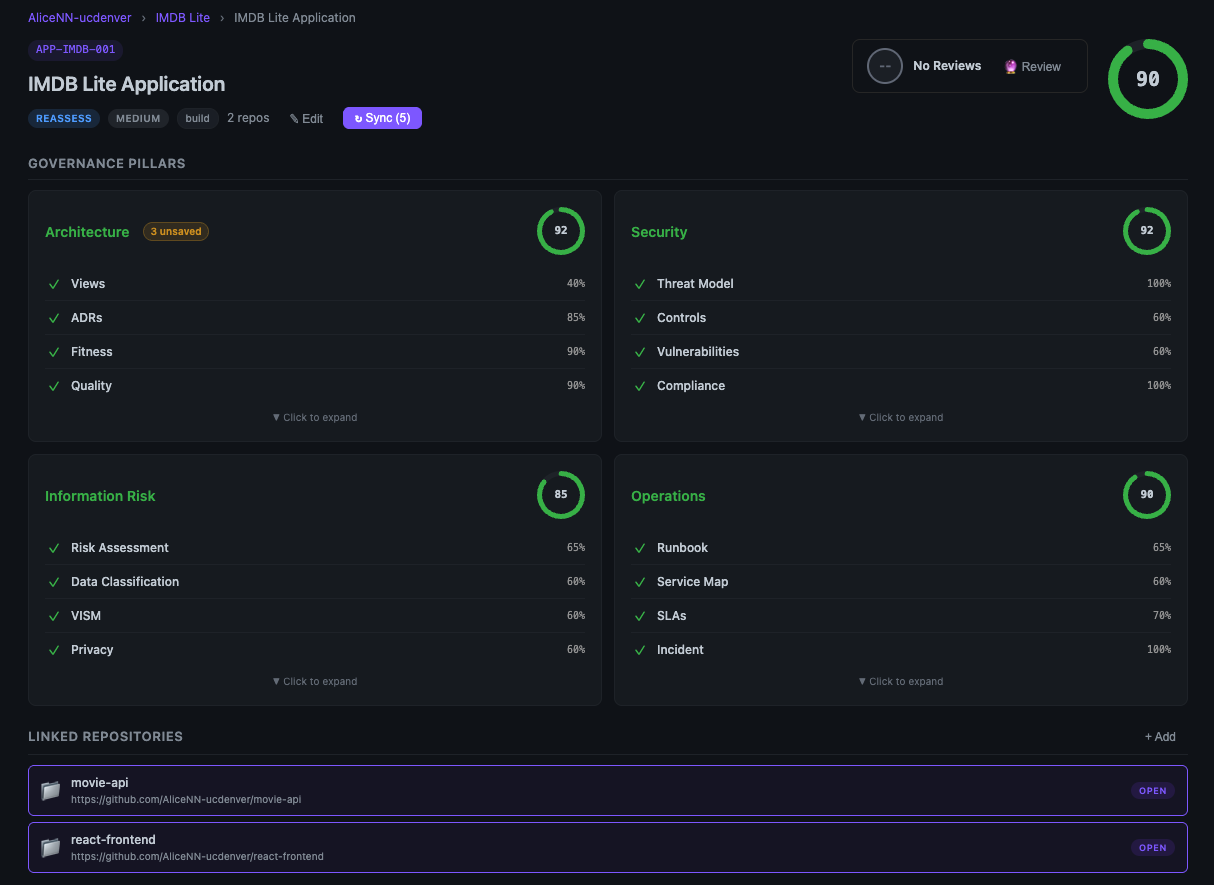Expand the Operations pillar details
This screenshot has width=1214, height=885.
coord(900,681)
